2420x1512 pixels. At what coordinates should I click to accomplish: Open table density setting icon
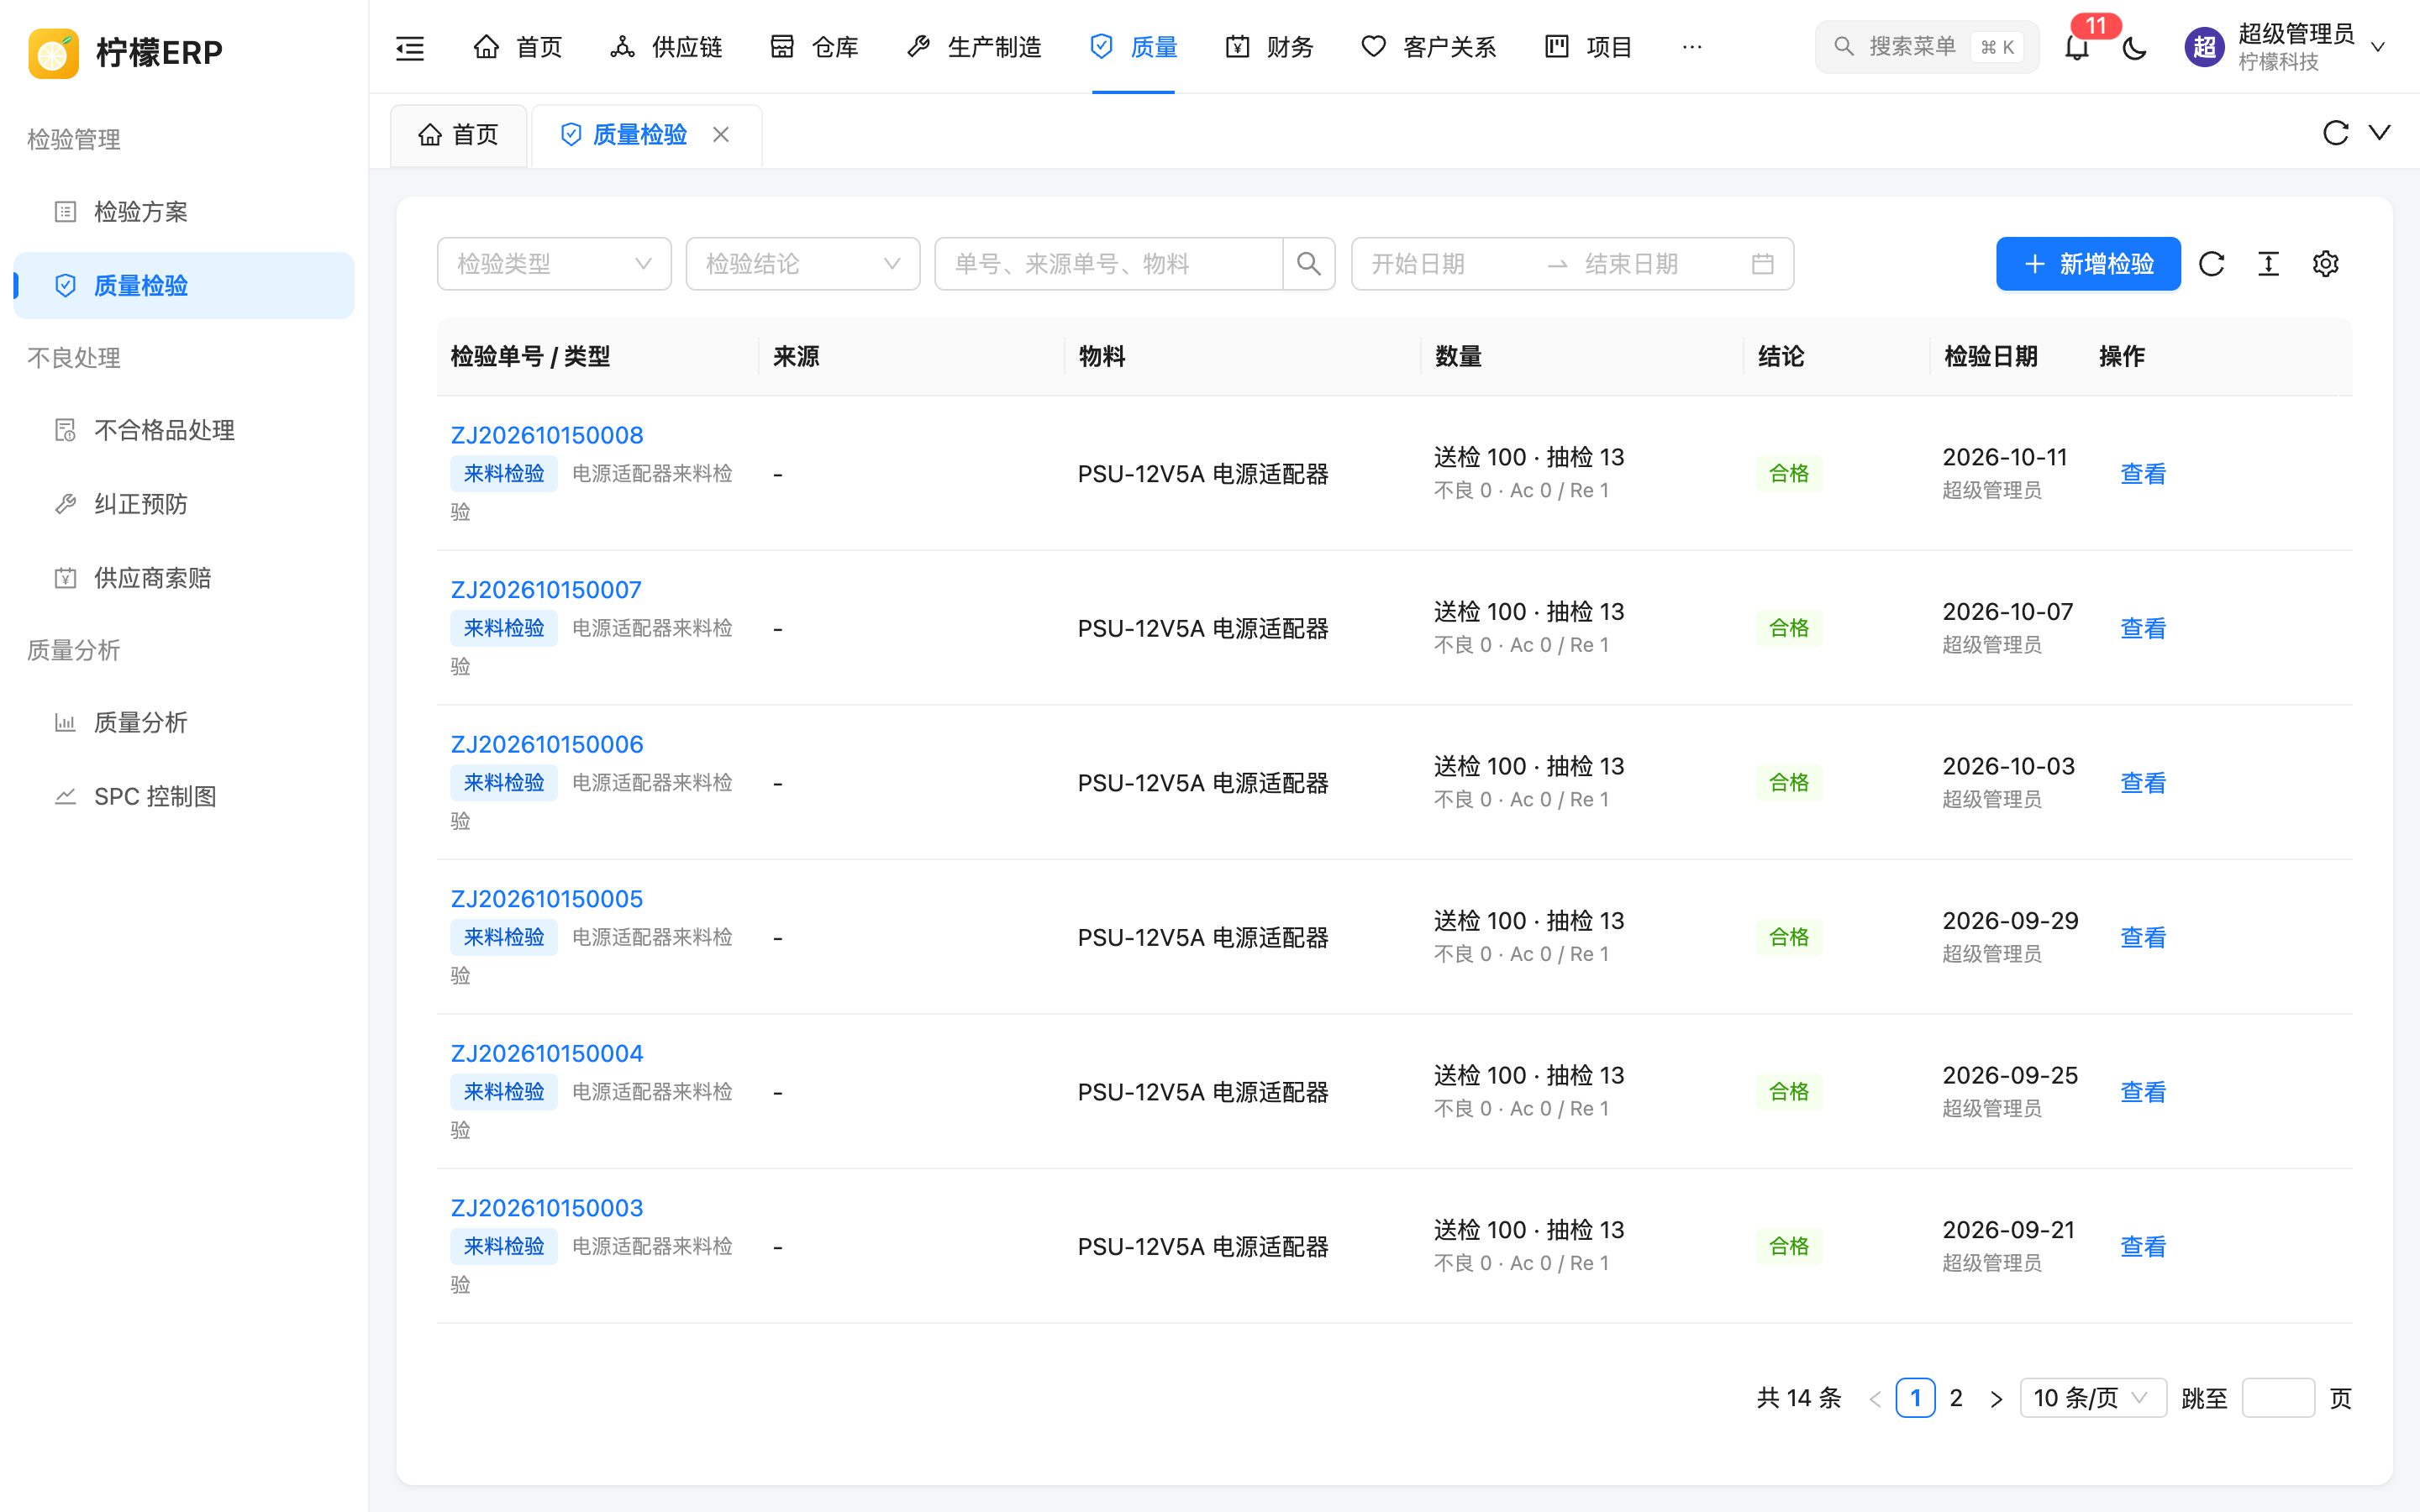pos(2269,264)
